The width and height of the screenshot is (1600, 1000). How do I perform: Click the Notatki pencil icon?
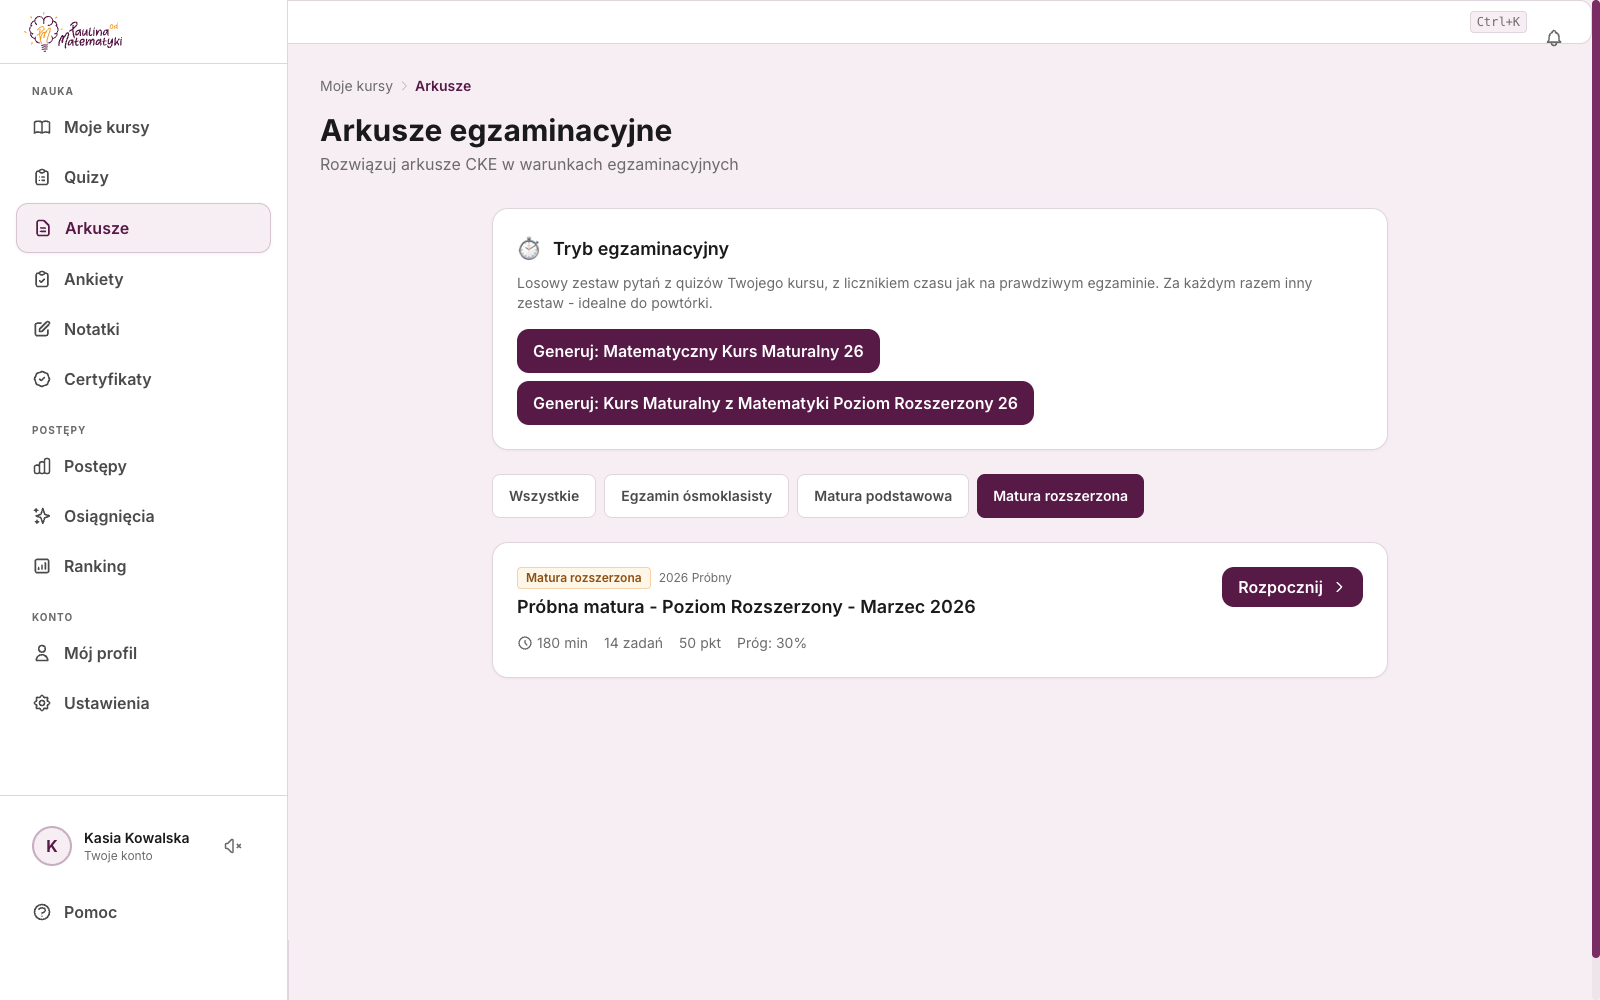(42, 329)
